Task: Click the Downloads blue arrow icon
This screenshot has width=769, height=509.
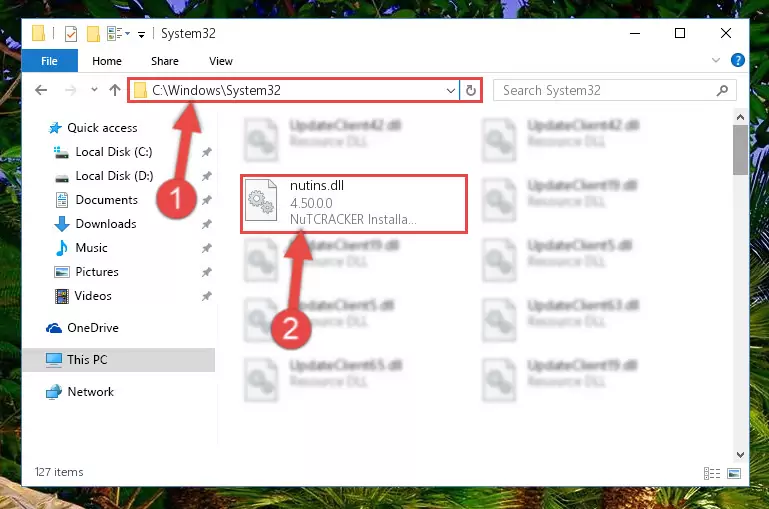Action: click(62, 224)
